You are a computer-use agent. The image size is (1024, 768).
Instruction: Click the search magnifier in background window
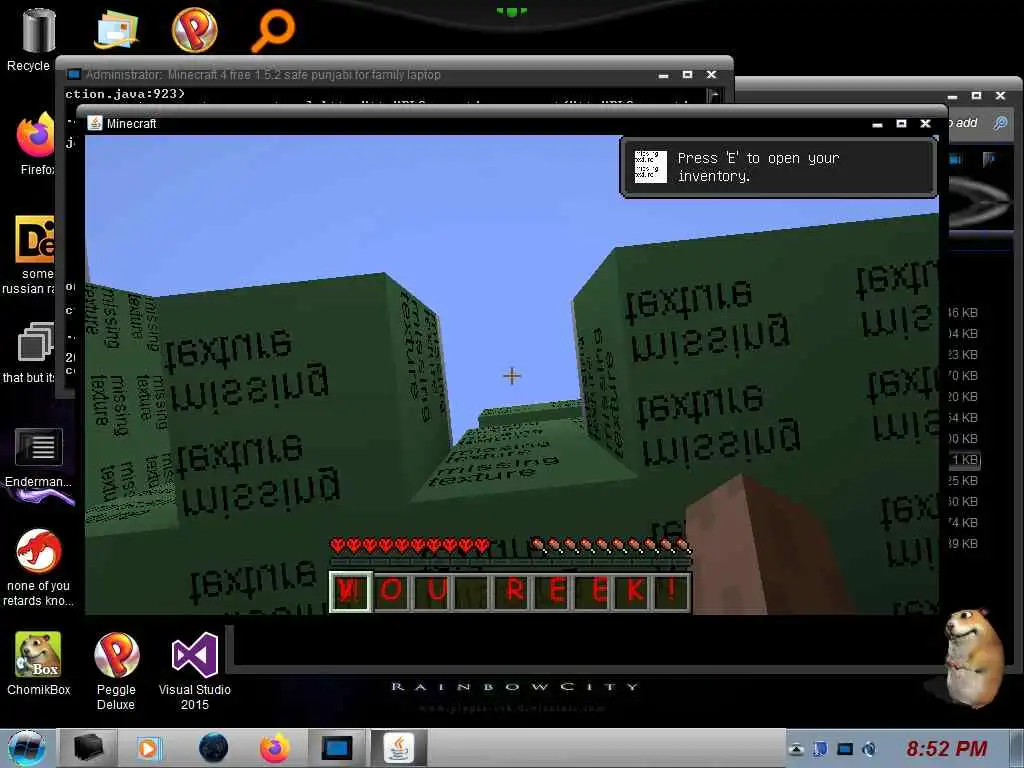(x=1000, y=123)
